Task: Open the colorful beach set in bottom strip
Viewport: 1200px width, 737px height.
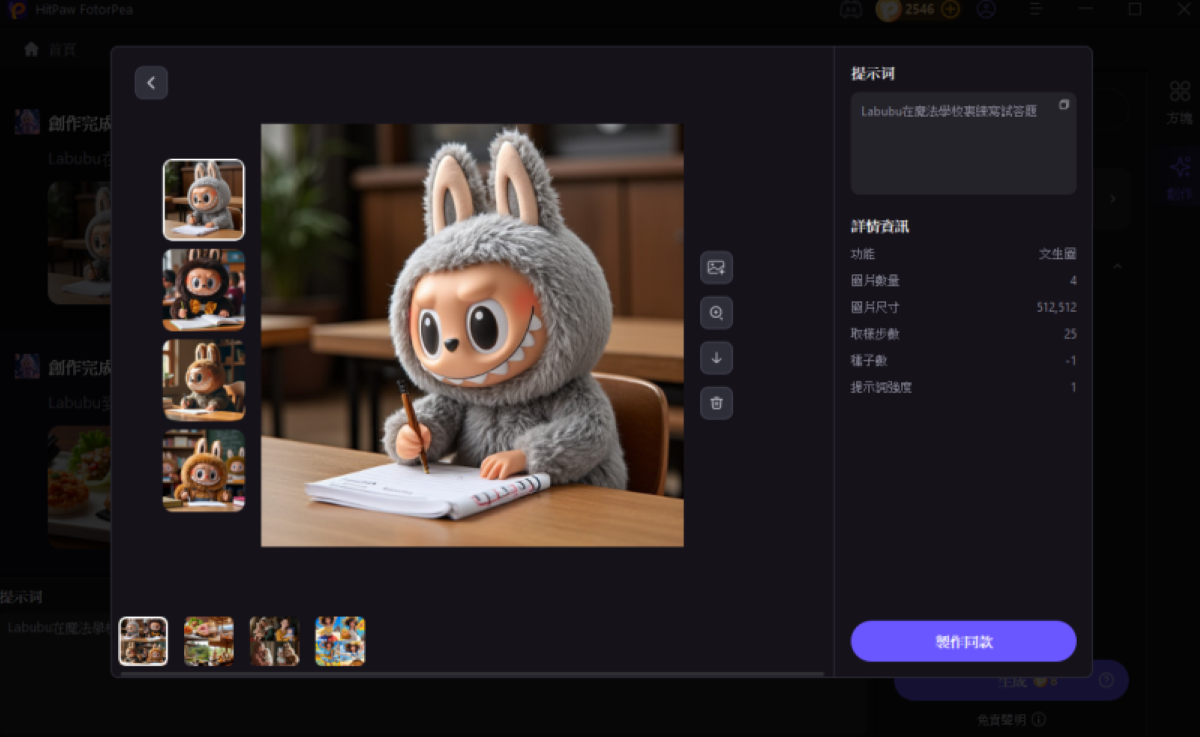Action: click(340, 641)
